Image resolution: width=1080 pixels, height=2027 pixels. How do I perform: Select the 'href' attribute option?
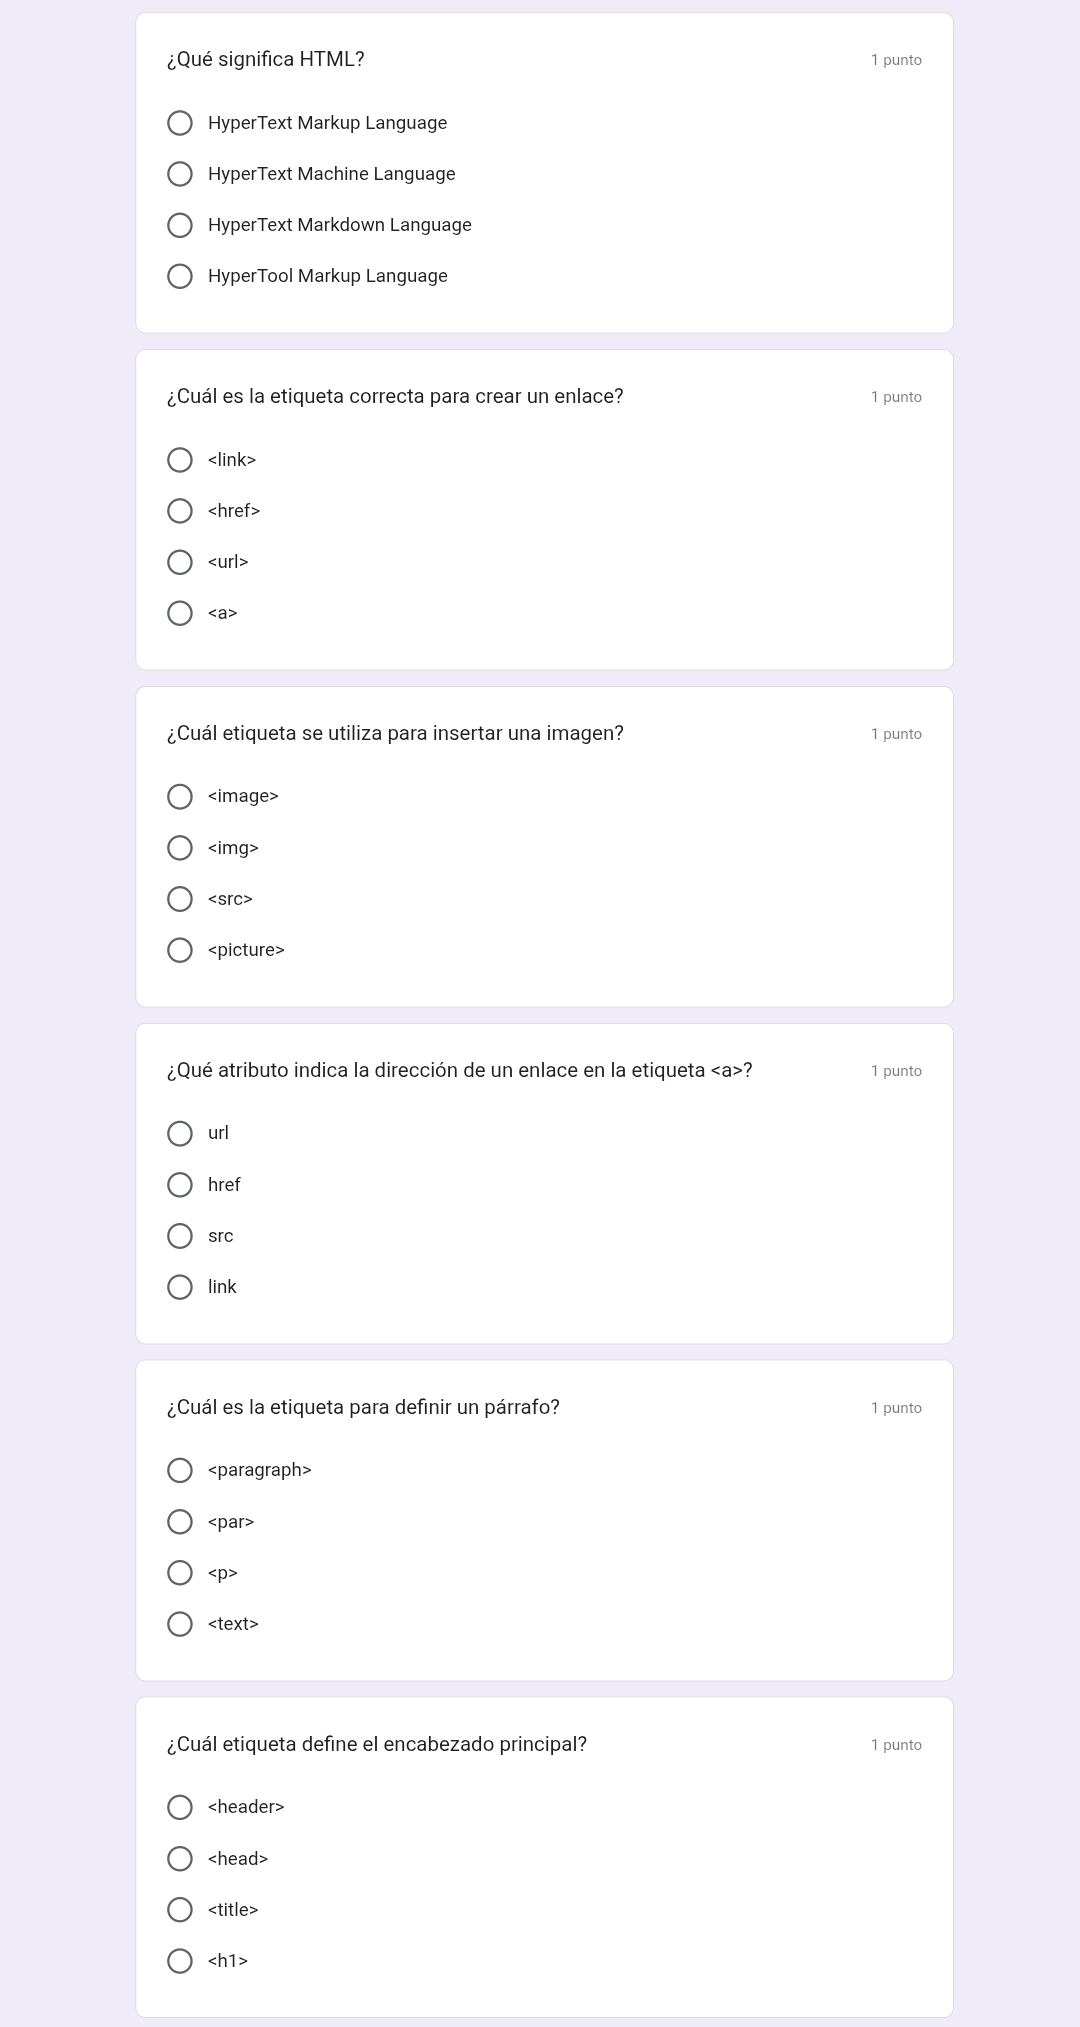click(180, 1185)
